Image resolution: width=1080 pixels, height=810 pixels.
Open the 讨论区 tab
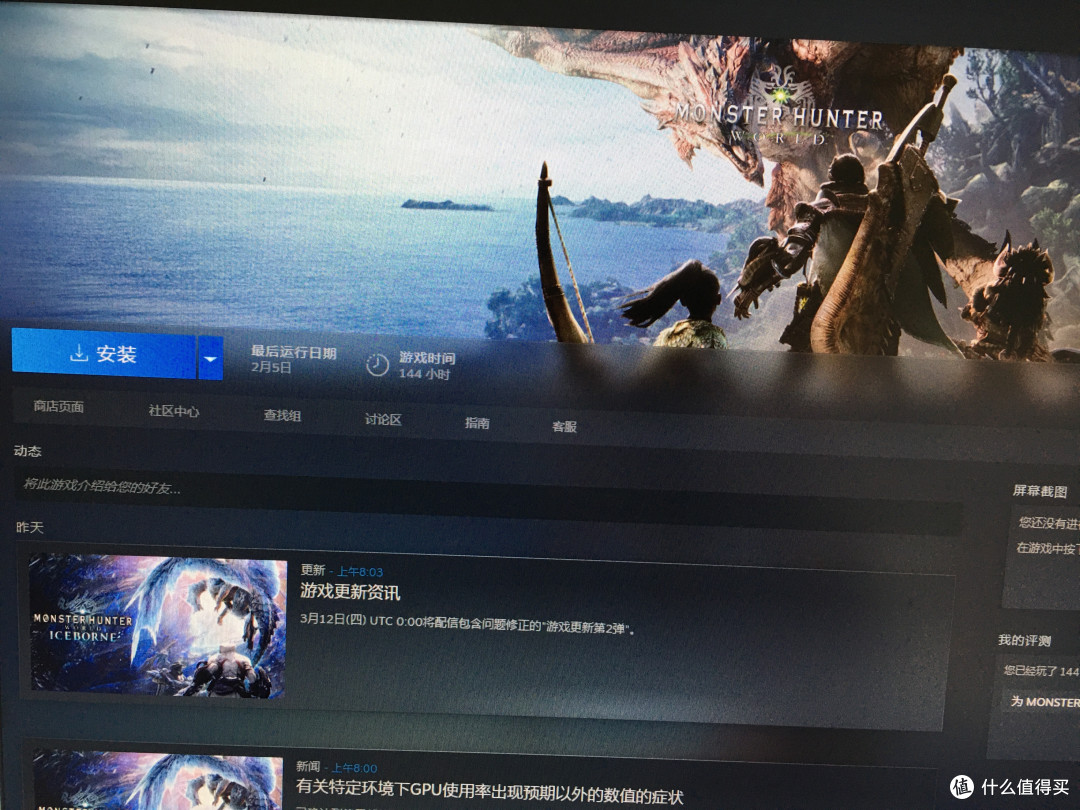[383, 419]
